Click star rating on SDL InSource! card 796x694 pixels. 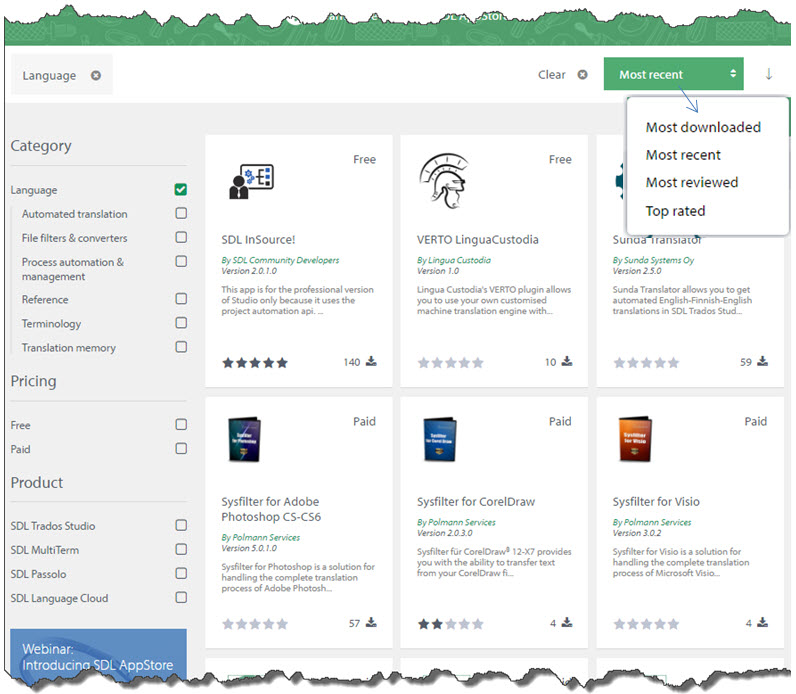pos(255,362)
